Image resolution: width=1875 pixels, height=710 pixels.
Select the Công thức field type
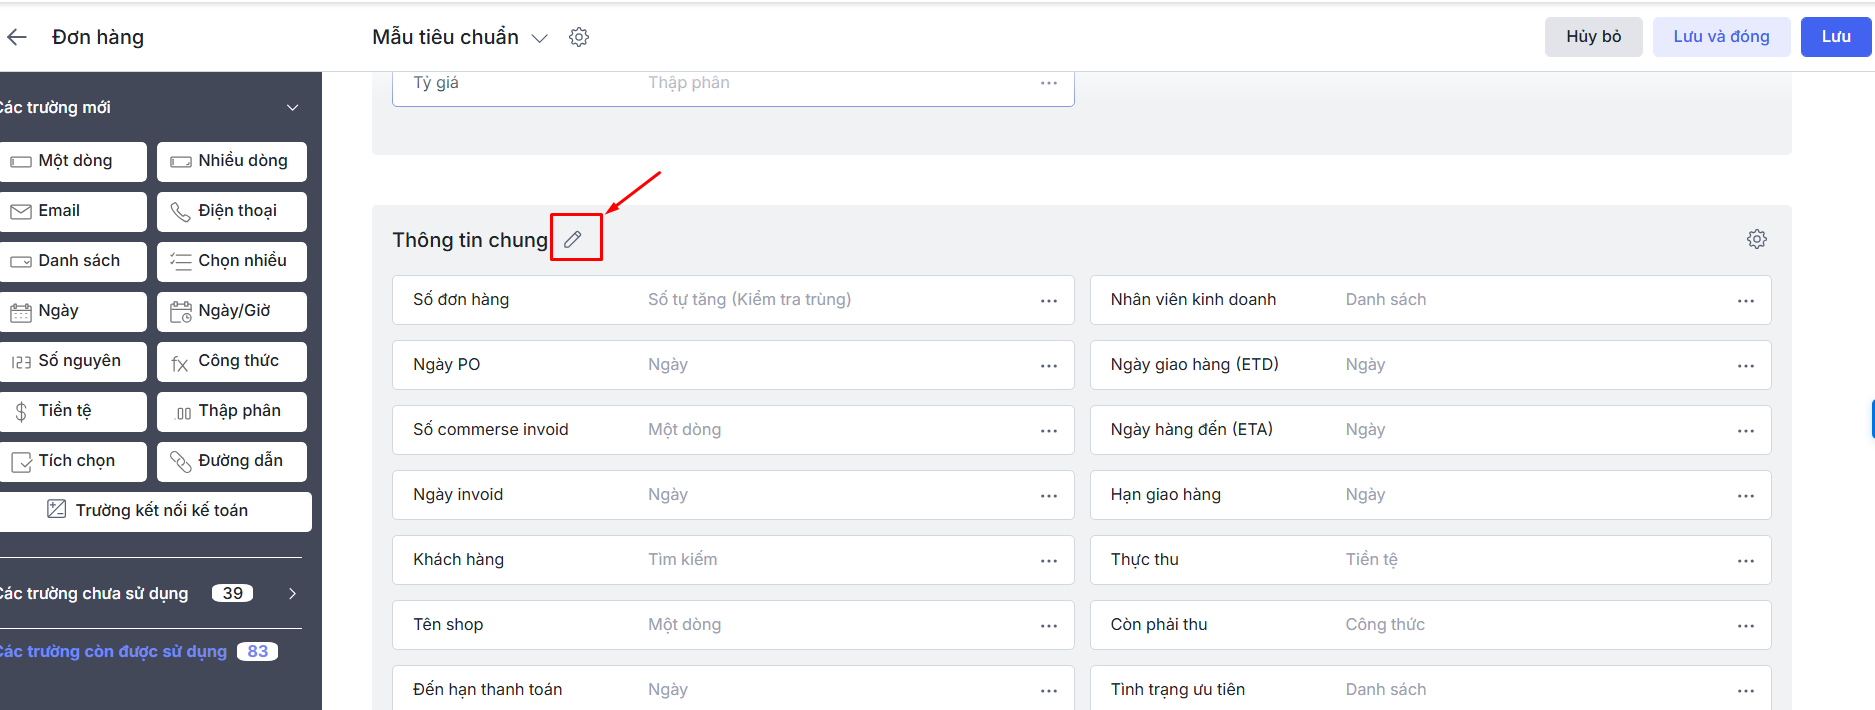point(232,361)
